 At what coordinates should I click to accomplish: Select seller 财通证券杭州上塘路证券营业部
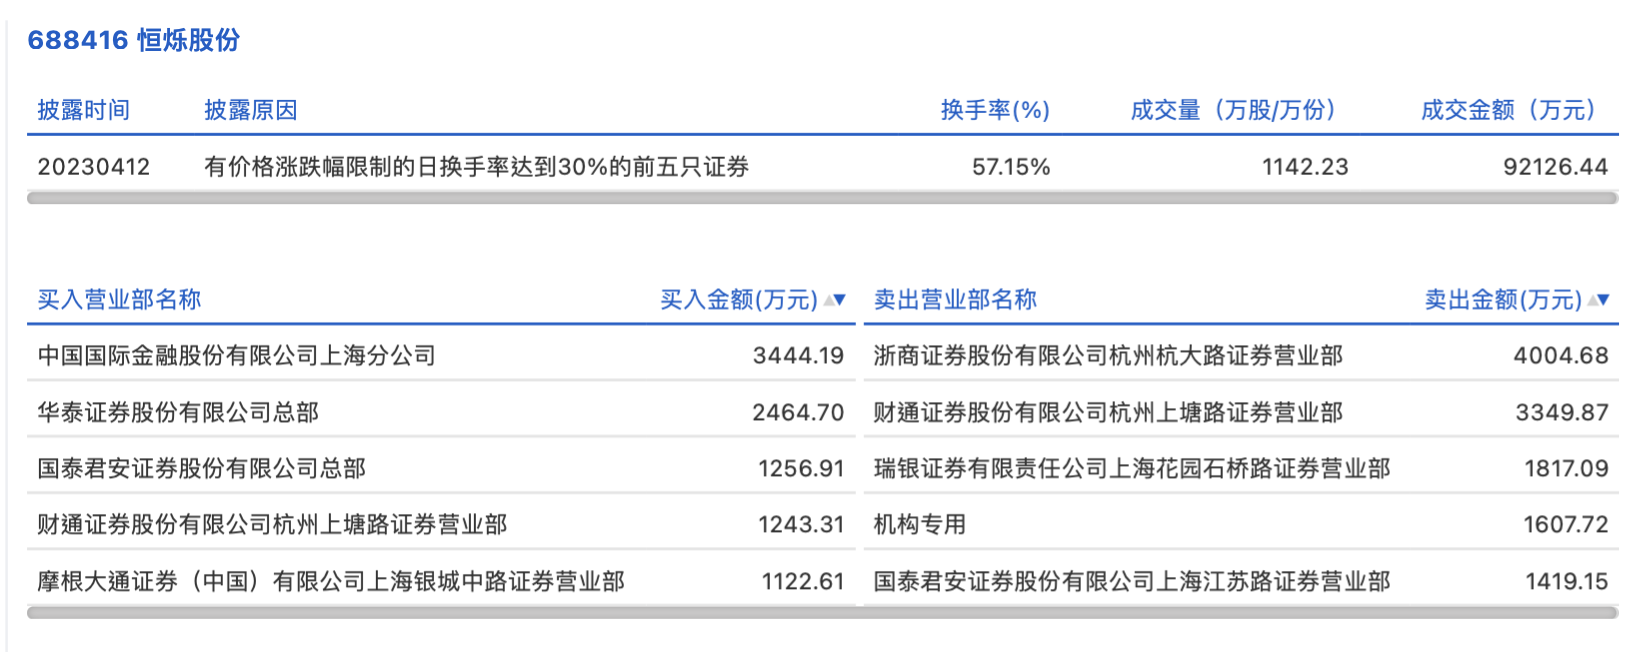click(x=1108, y=412)
